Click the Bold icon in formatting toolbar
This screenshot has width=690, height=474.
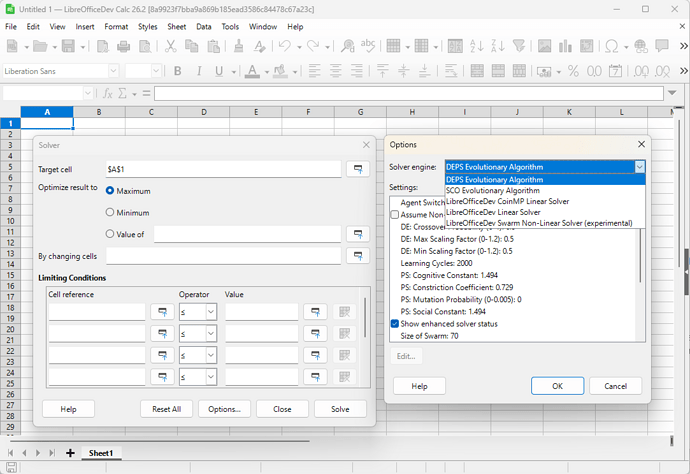[x=178, y=71]
